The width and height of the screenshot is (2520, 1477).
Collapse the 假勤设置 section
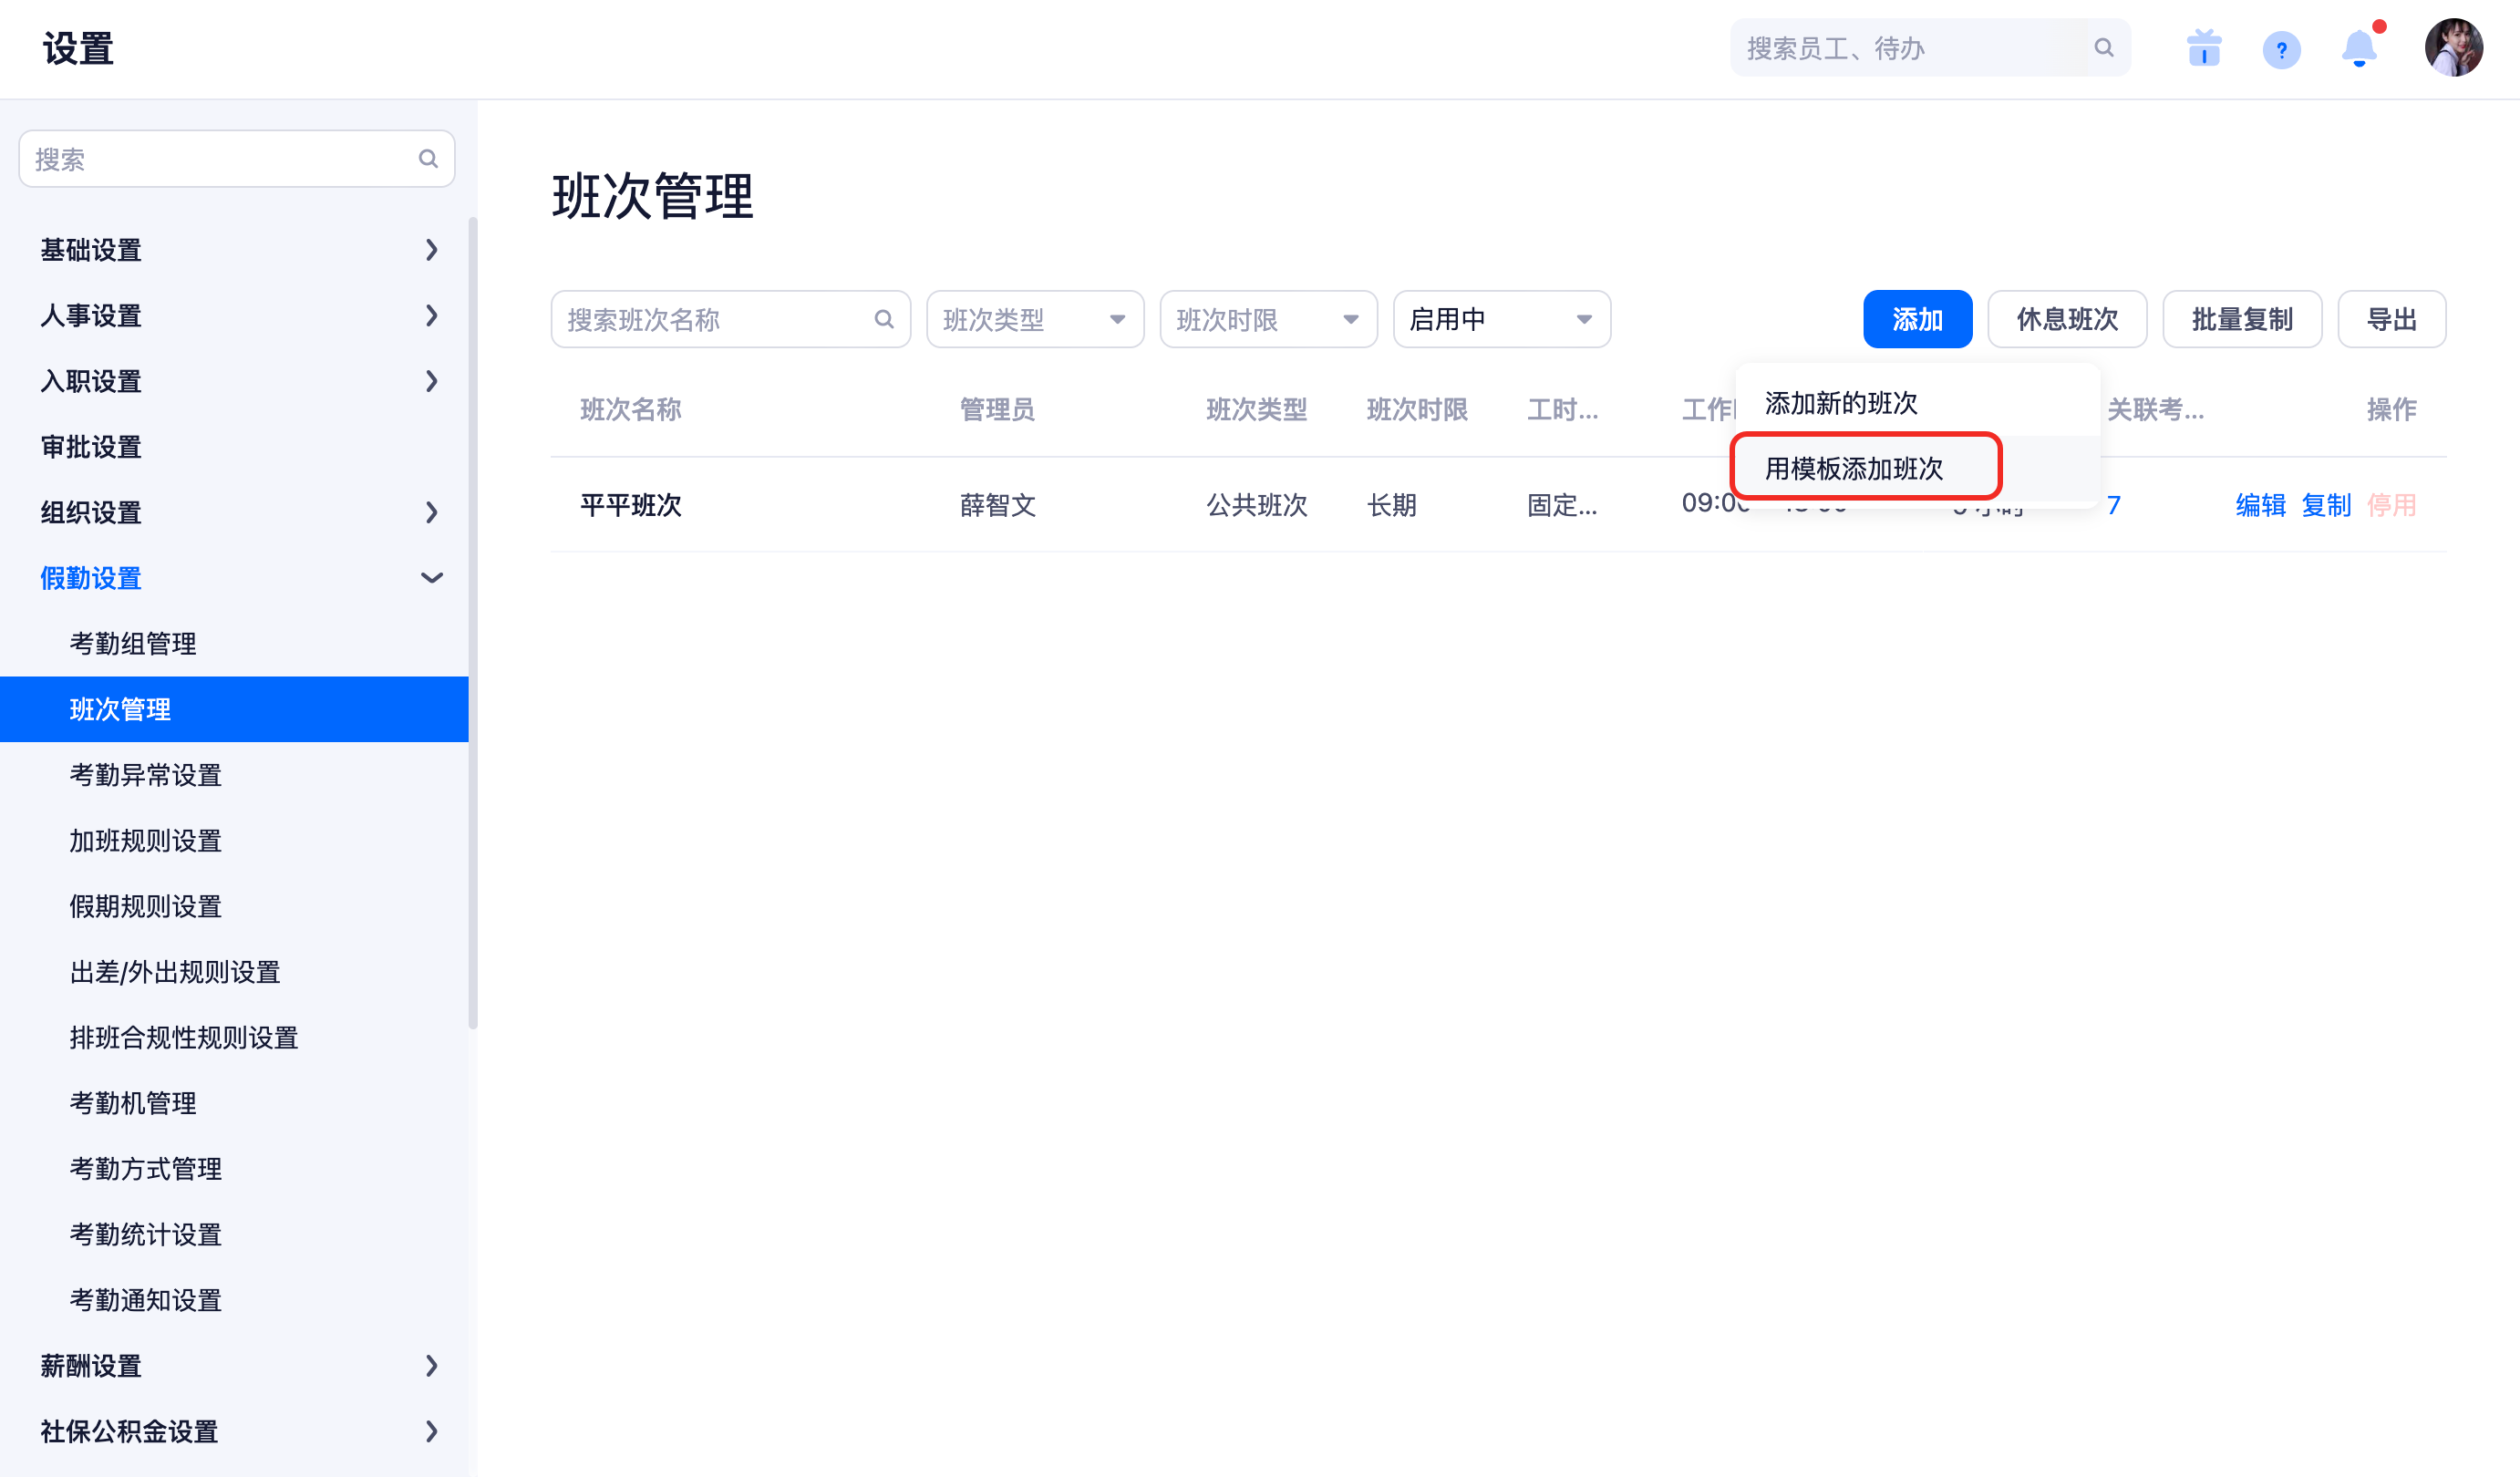(x=431, y=578)
